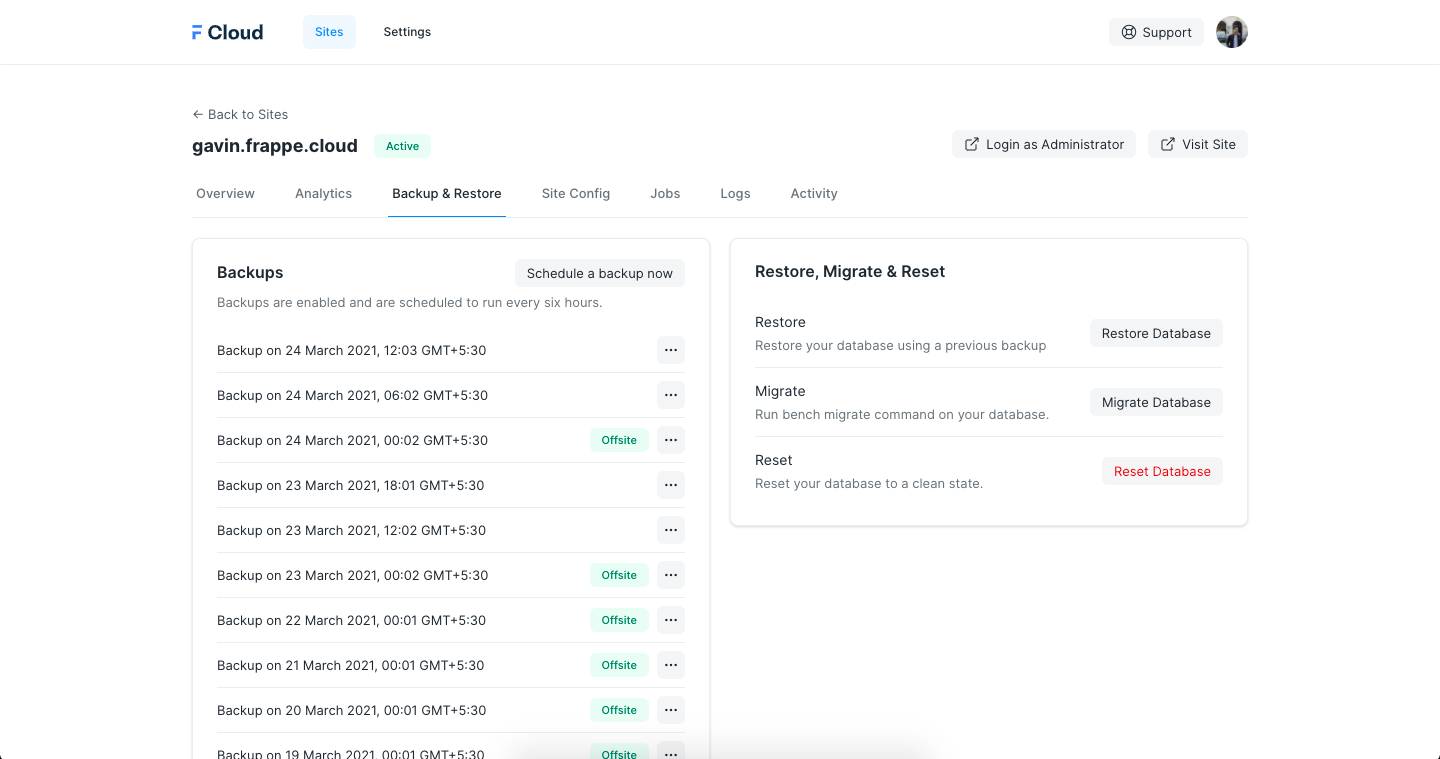The width and height of the screenshot is (1440, 759).
Task: Select the Activity tab
Action: [x=813, y=193]
